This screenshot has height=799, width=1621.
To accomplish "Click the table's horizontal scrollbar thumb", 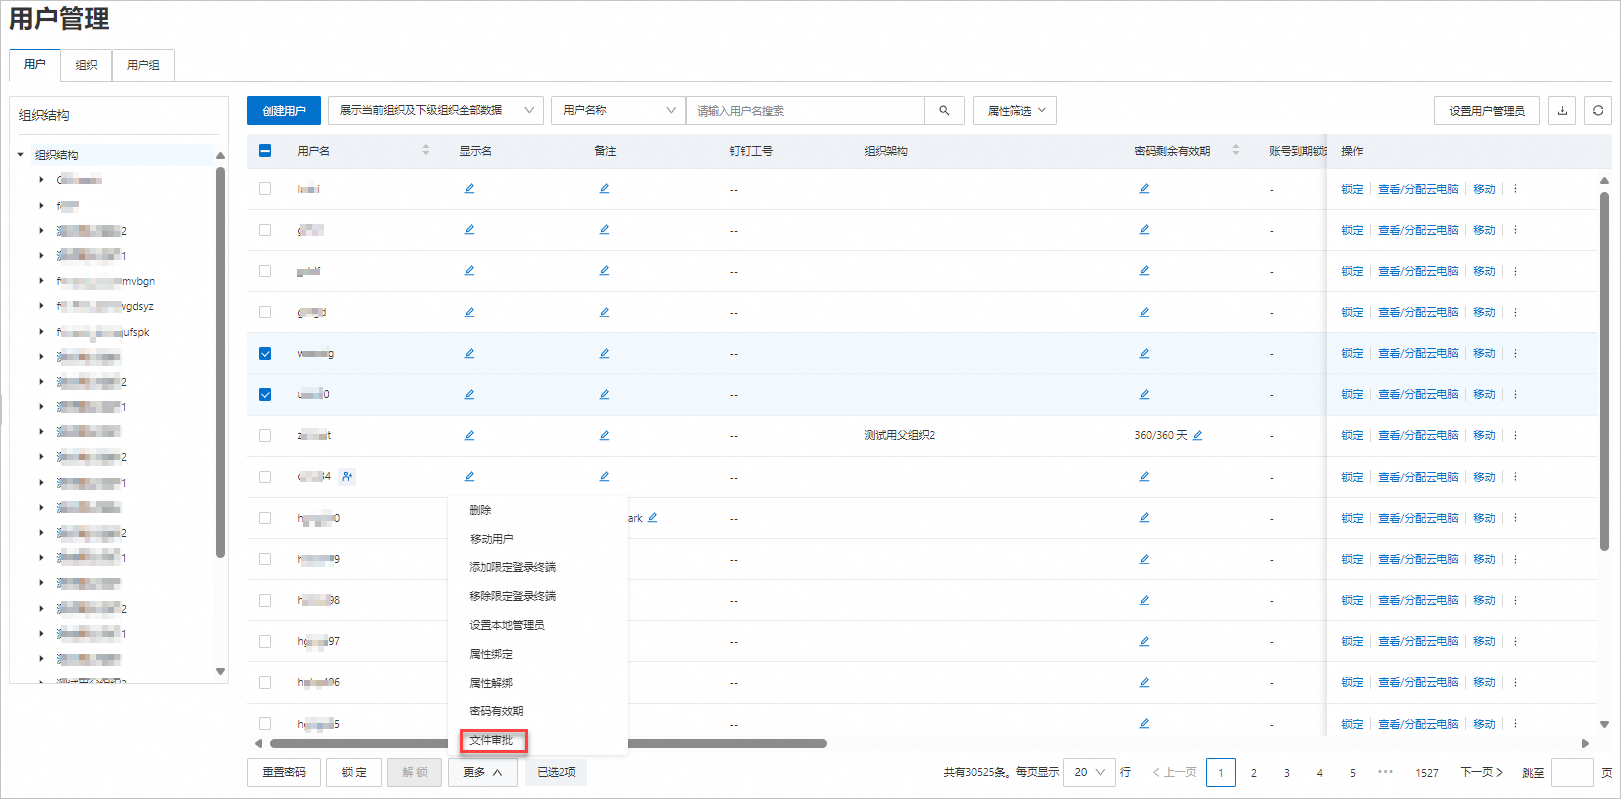I will (548, 743).
